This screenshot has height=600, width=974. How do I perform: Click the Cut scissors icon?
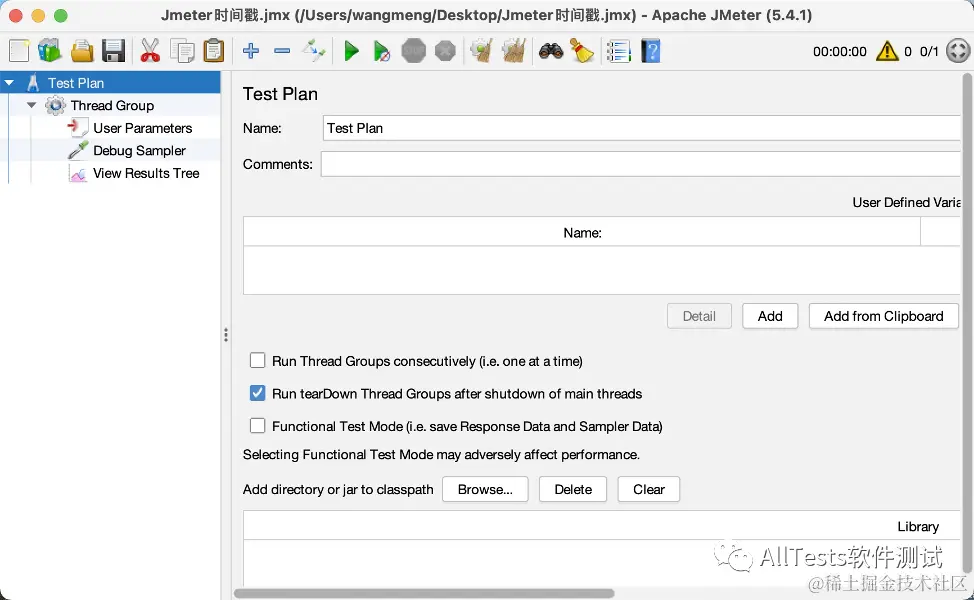150,51
